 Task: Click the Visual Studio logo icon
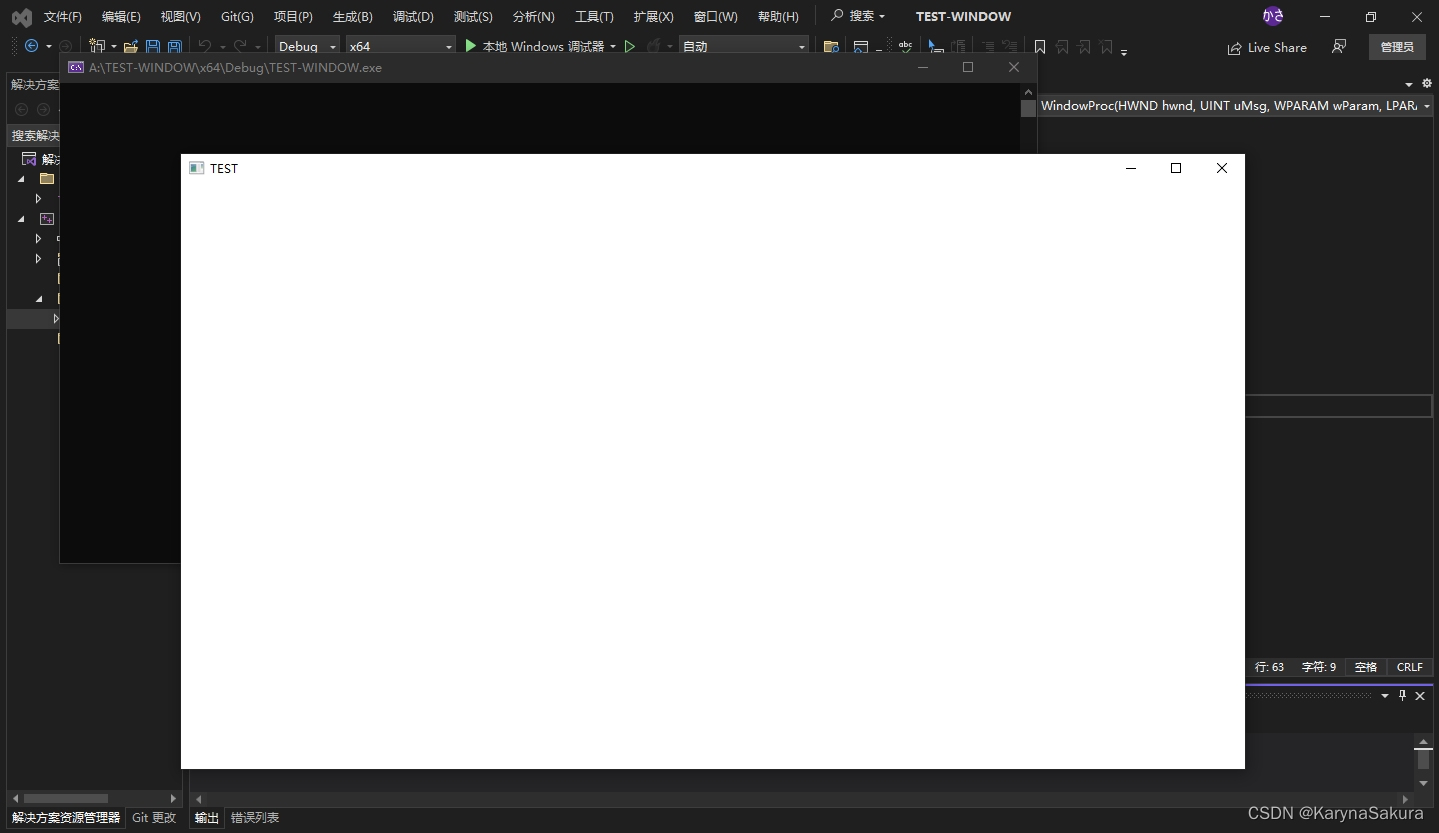(x=21, y=17)
